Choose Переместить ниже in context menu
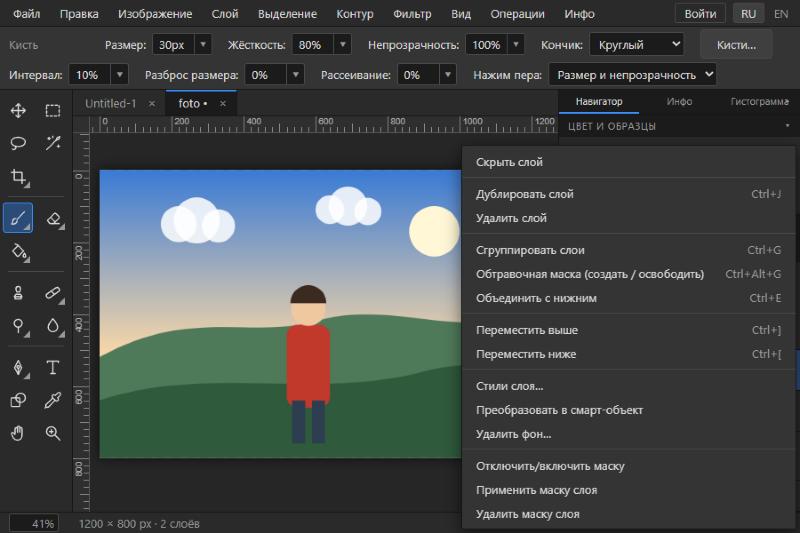800x533 pixels. pyautogui.click(x=629, y=354)
